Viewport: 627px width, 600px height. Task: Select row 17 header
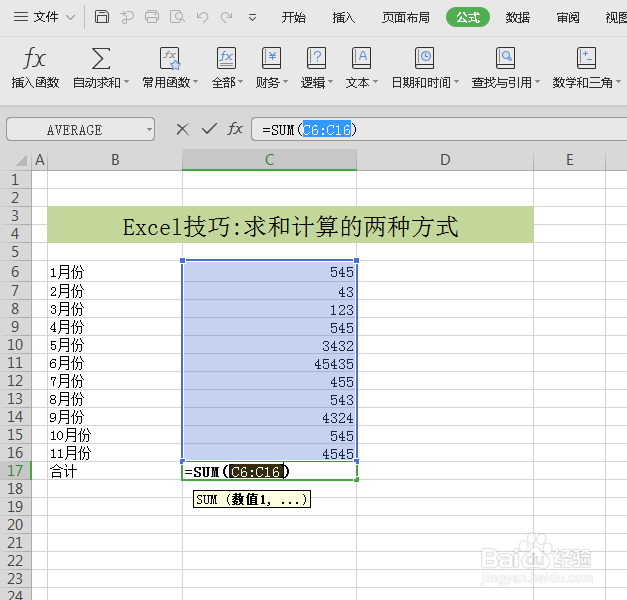(x=15, y=471)
